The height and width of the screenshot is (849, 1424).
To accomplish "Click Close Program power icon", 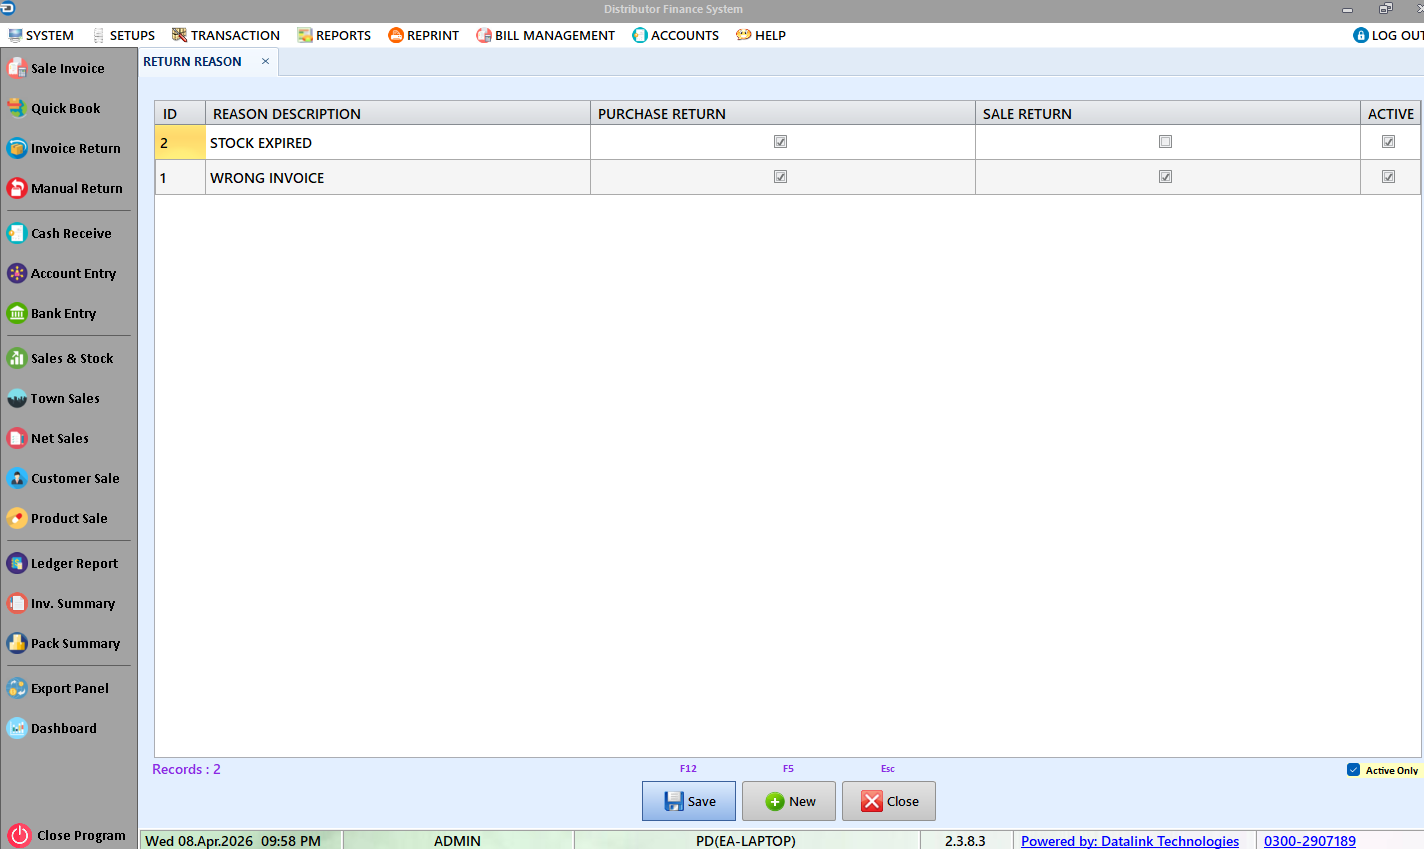I will pyautogui.click(x=19, y=835).
